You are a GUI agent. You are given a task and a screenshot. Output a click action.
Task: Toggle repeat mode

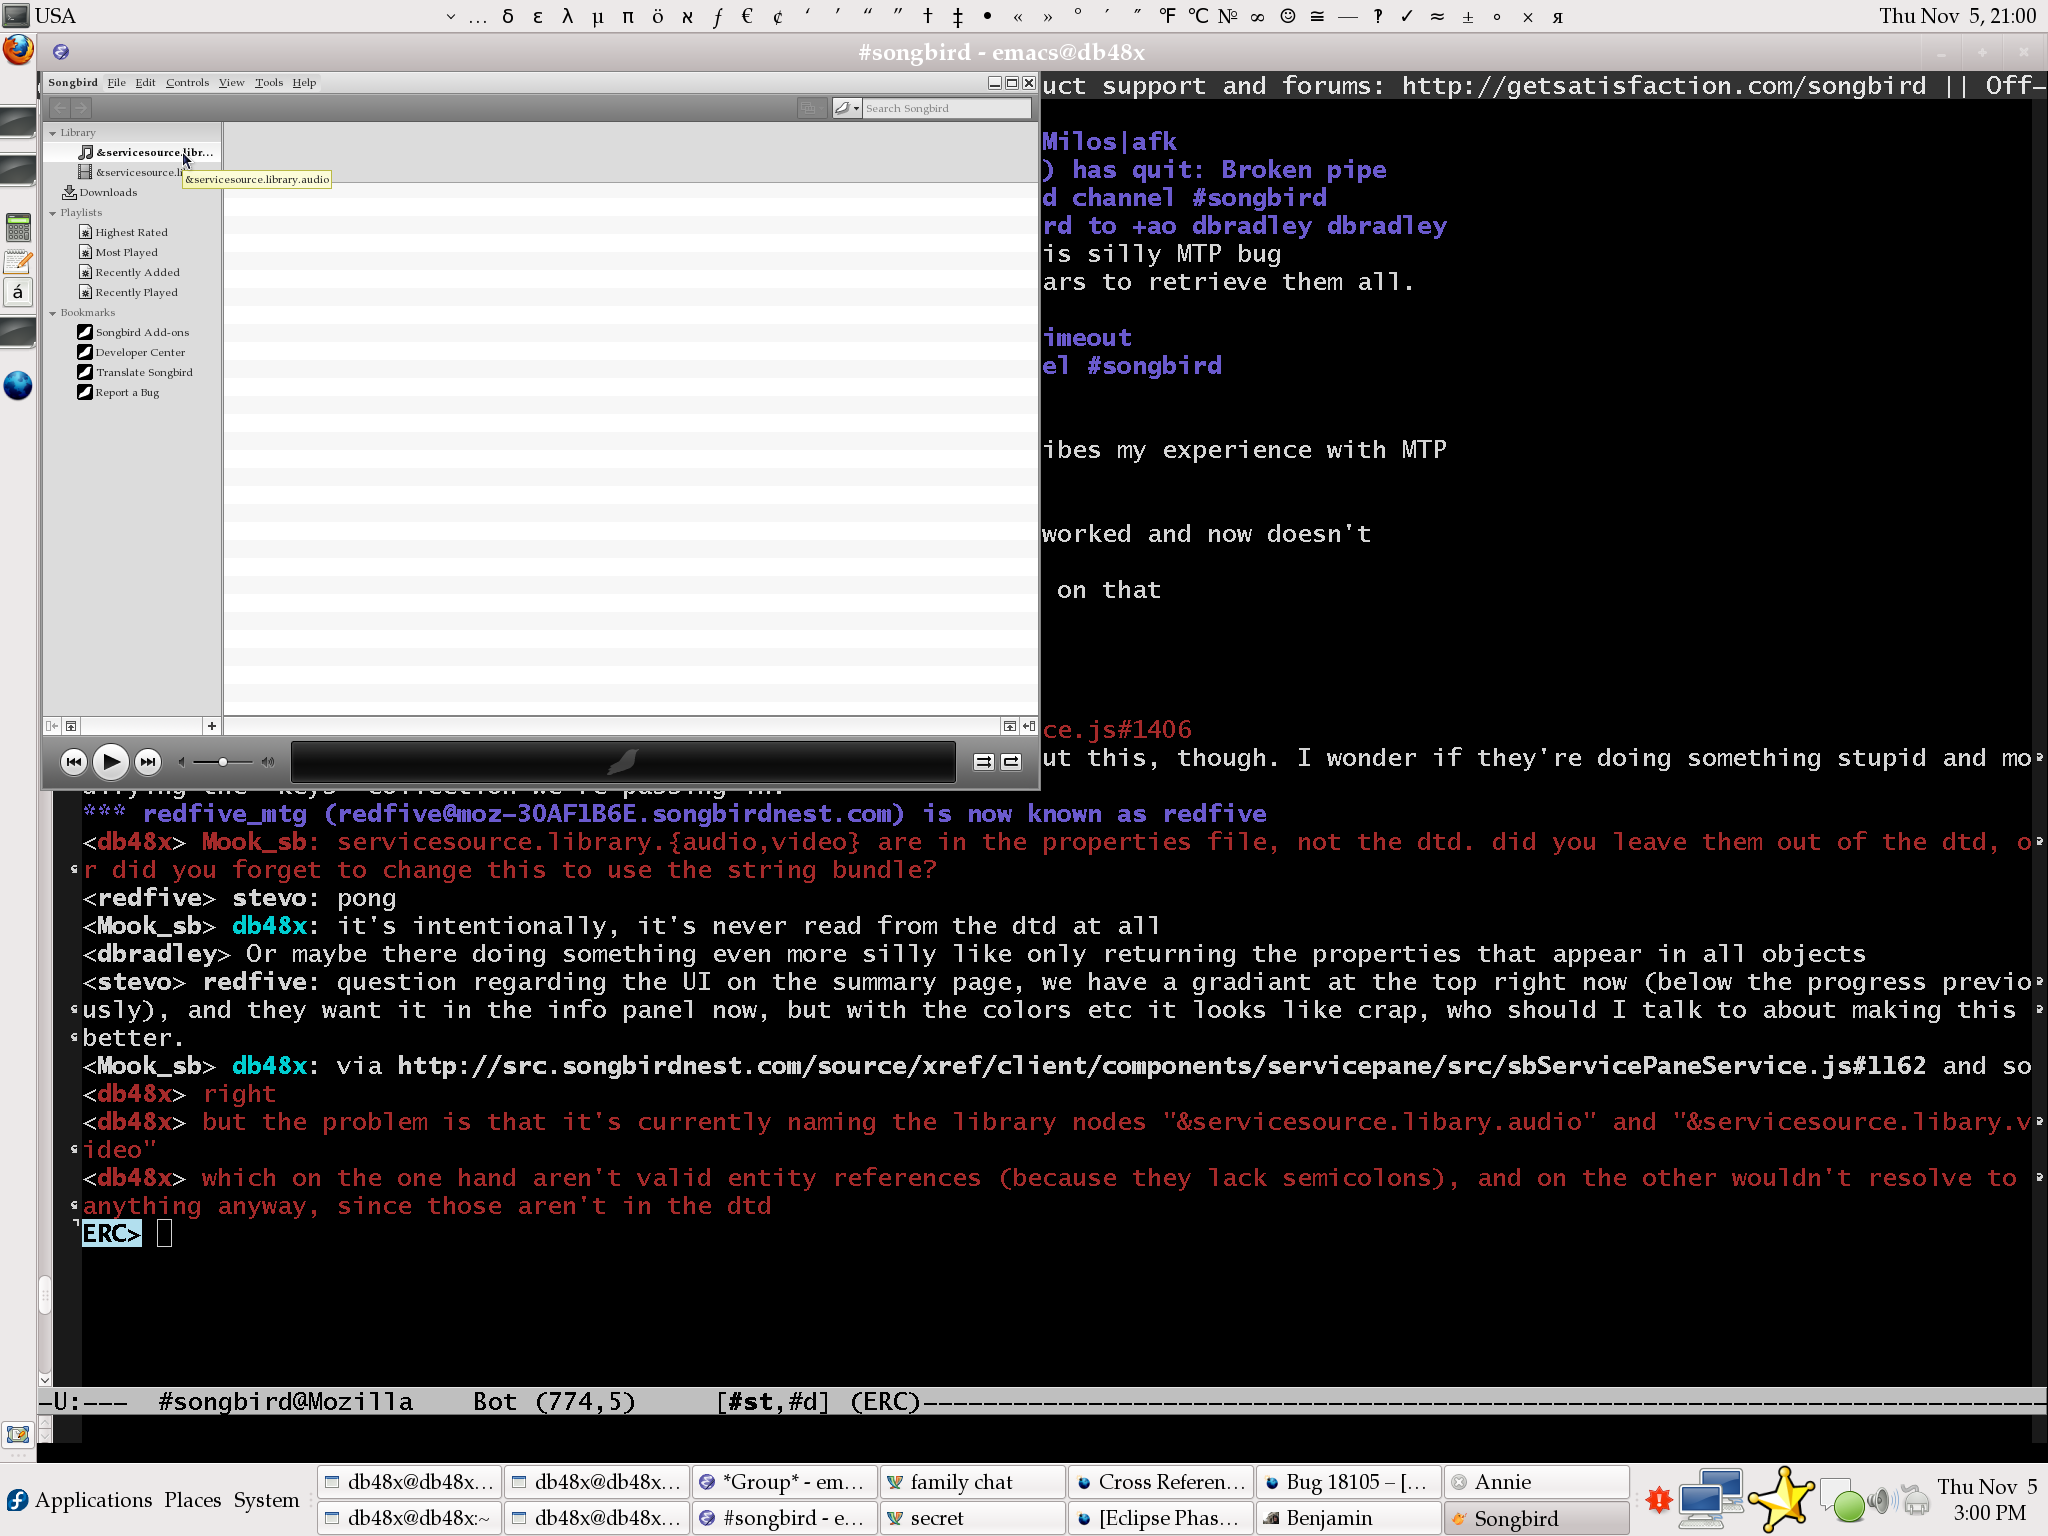[x=1012, y=762]
